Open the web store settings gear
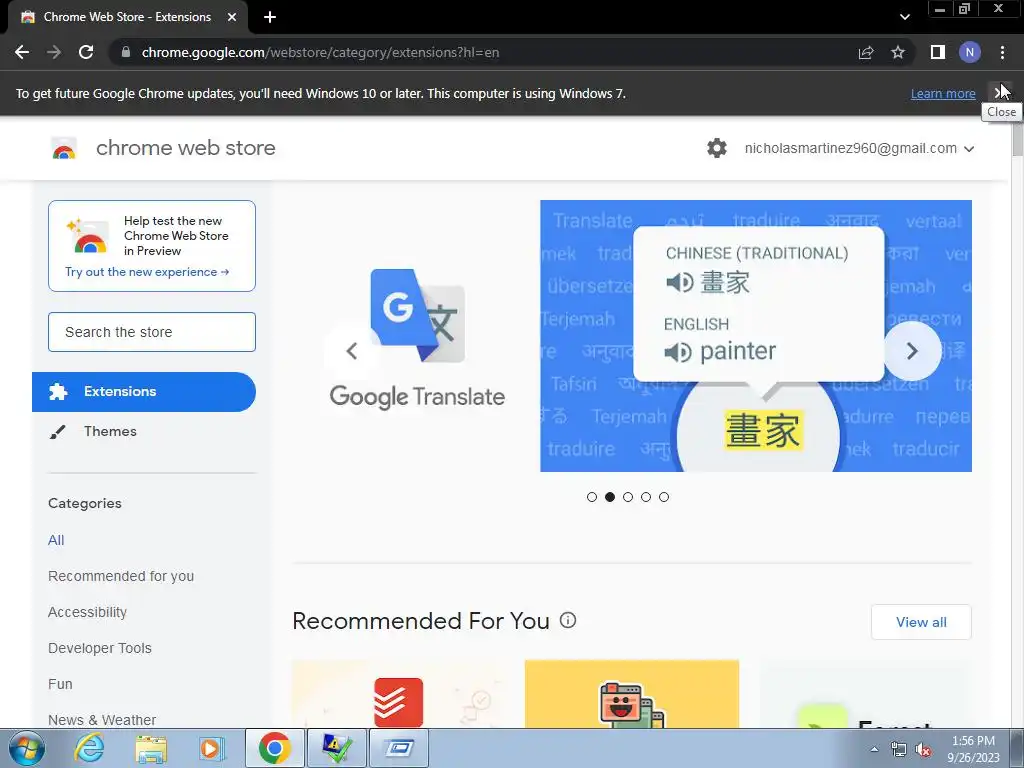This screenshot has height=768, width=1024. pos(716,148)
